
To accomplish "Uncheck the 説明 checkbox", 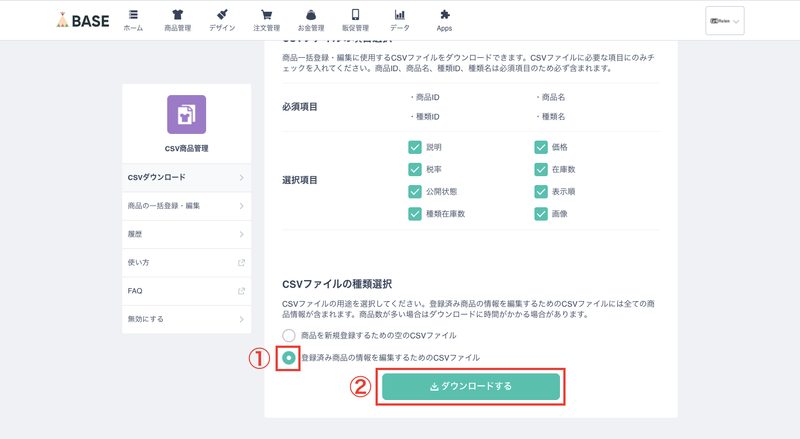I will (414, 147).
